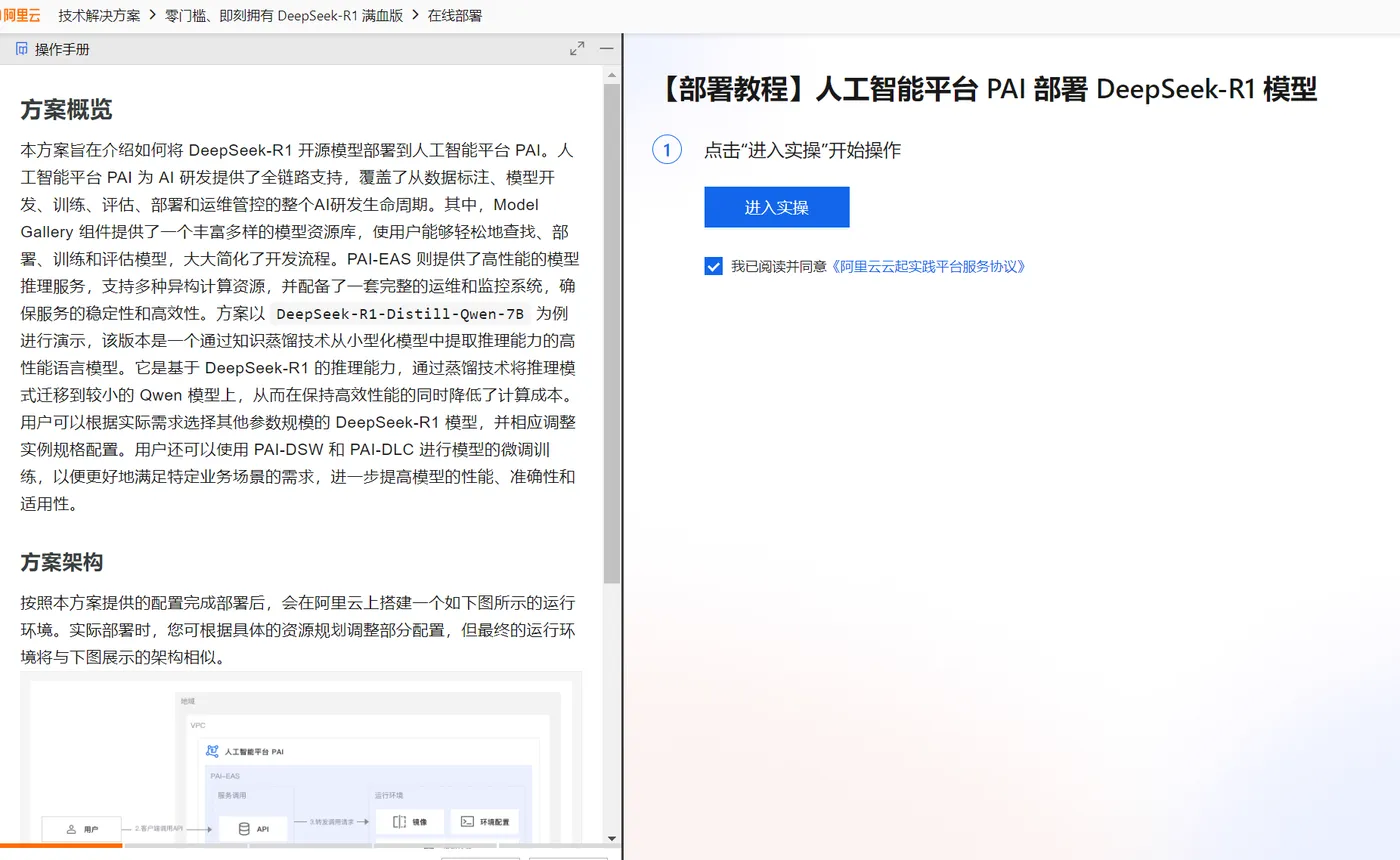Click the 操作手册 manual icon
Screen dimensions: 1400x860
click(22, 49)
